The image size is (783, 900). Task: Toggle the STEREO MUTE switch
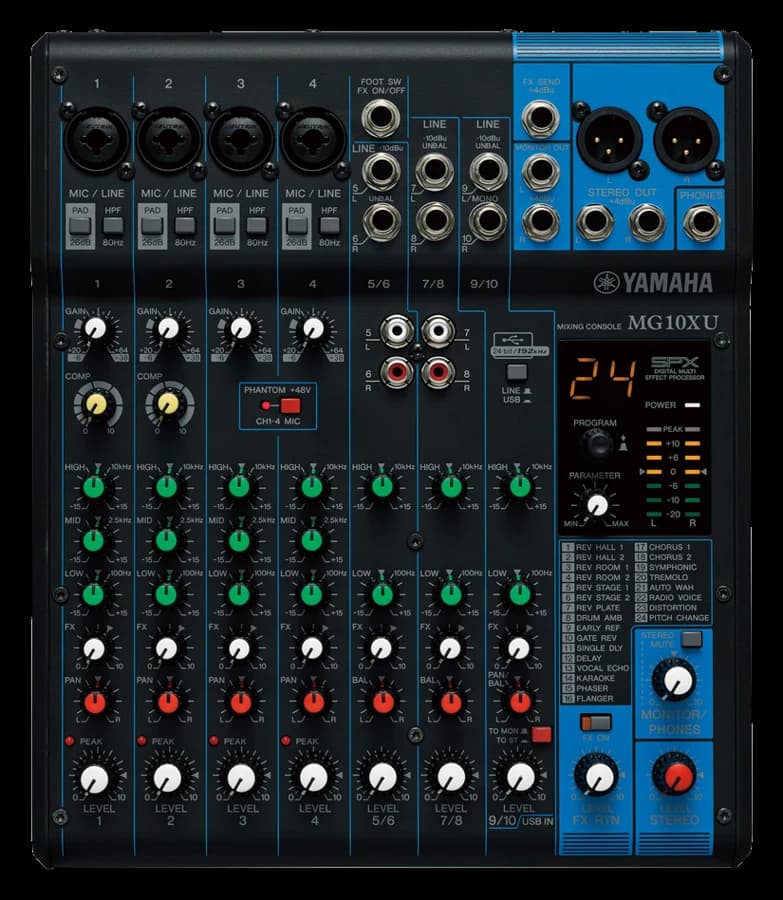[x=692, y=639]
